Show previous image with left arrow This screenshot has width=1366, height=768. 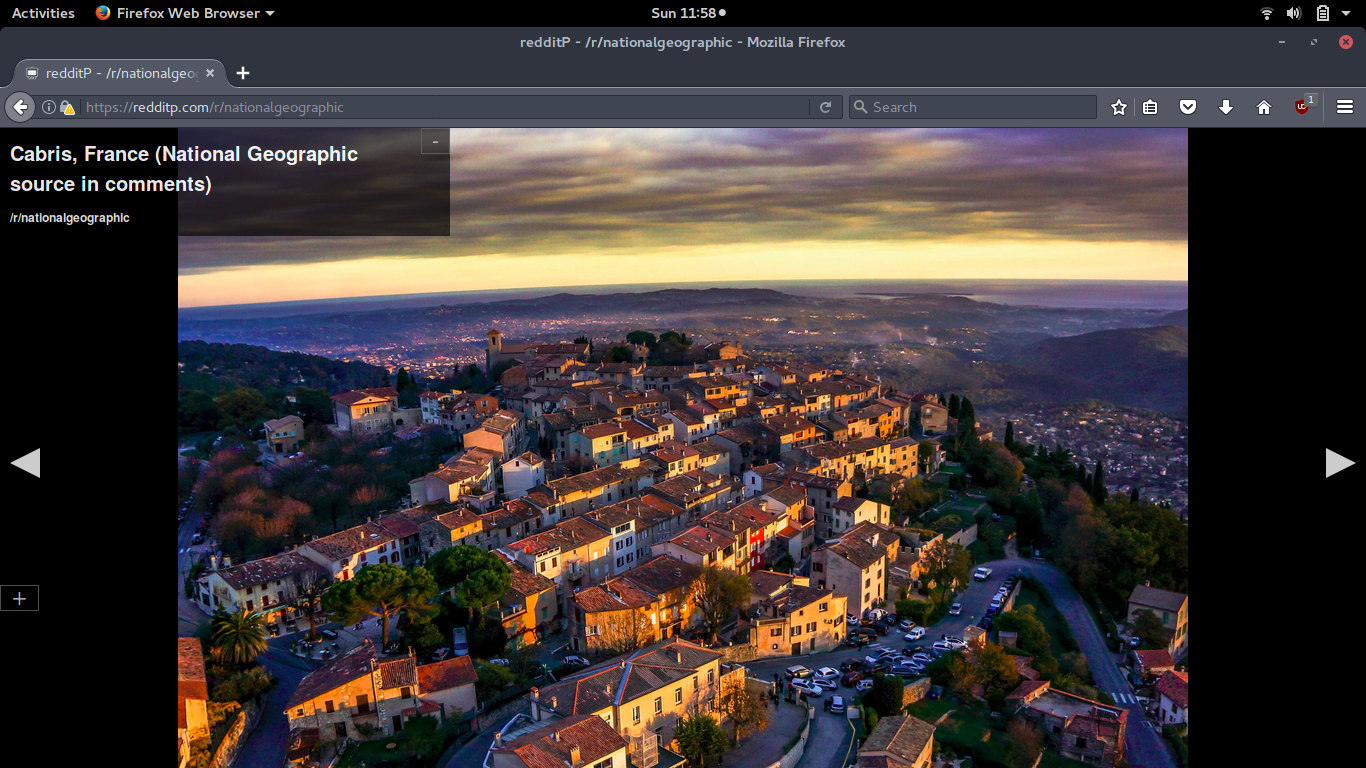click(x=25, y=463)
